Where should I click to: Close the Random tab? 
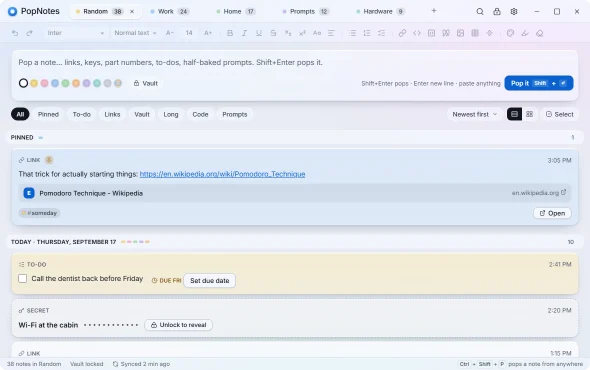132,12
